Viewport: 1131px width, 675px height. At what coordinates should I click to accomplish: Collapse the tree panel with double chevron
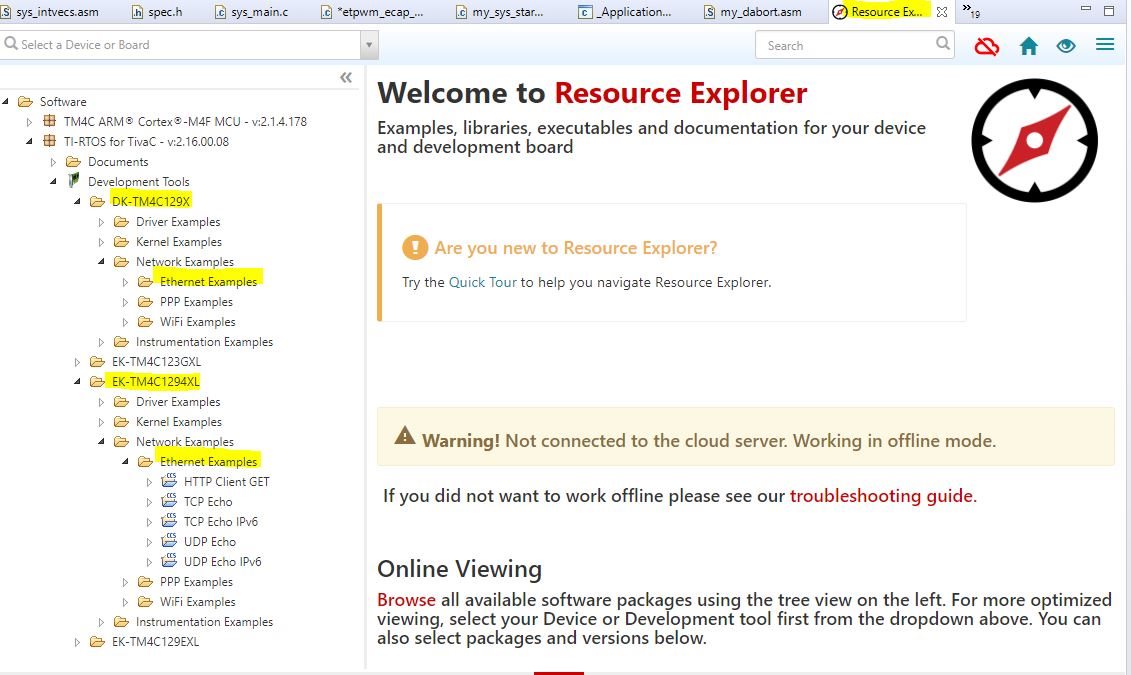pyautogui.click(x=346, y=77)
